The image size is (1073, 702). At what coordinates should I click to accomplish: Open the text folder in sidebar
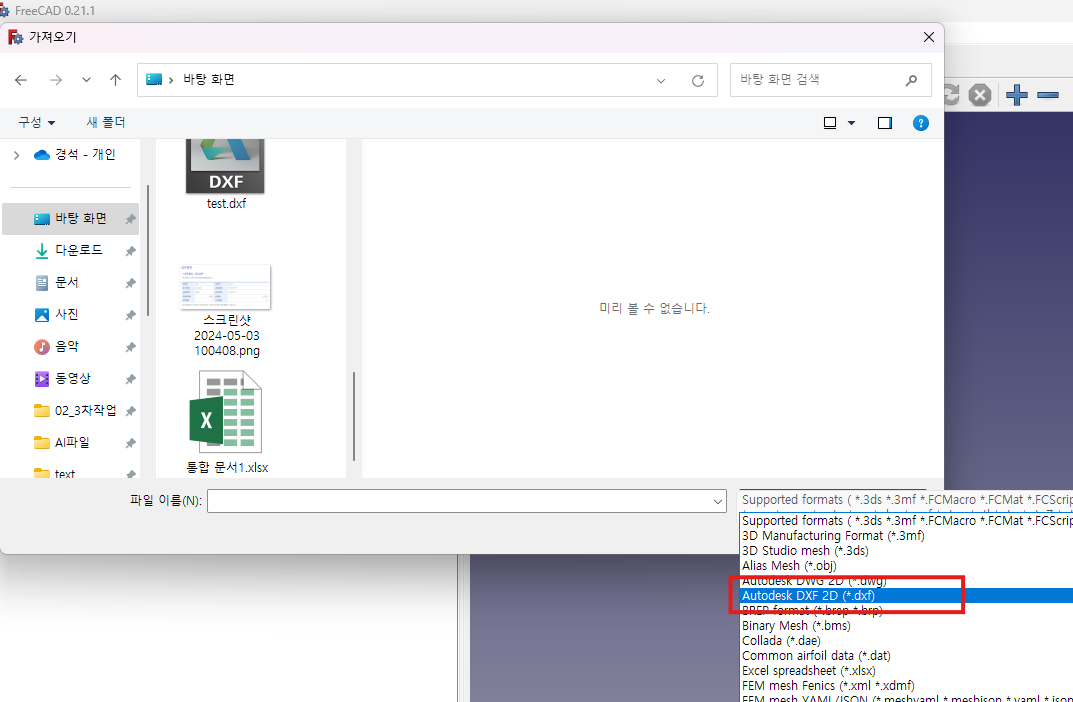(x=55, y=473)
